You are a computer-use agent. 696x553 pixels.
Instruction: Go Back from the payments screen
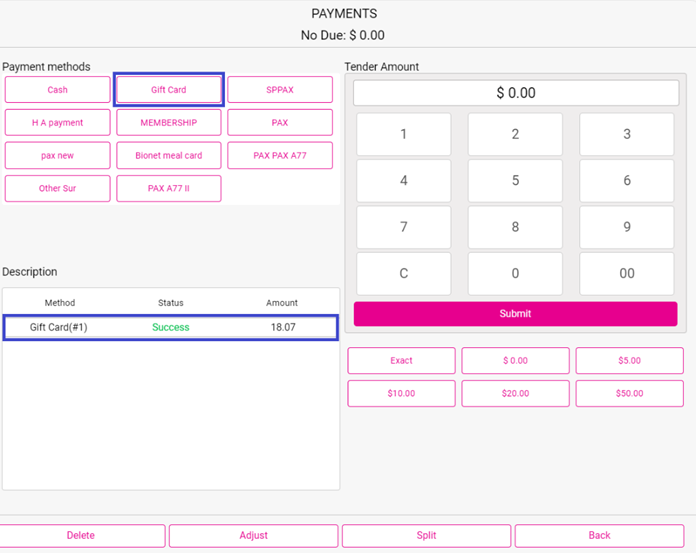(599, 536)
